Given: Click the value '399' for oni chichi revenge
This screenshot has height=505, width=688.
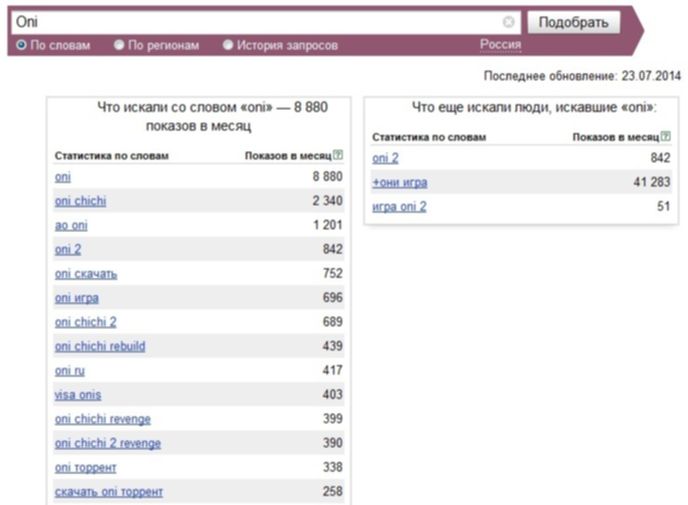Looking at the screenshot, I should click(333, 419).
